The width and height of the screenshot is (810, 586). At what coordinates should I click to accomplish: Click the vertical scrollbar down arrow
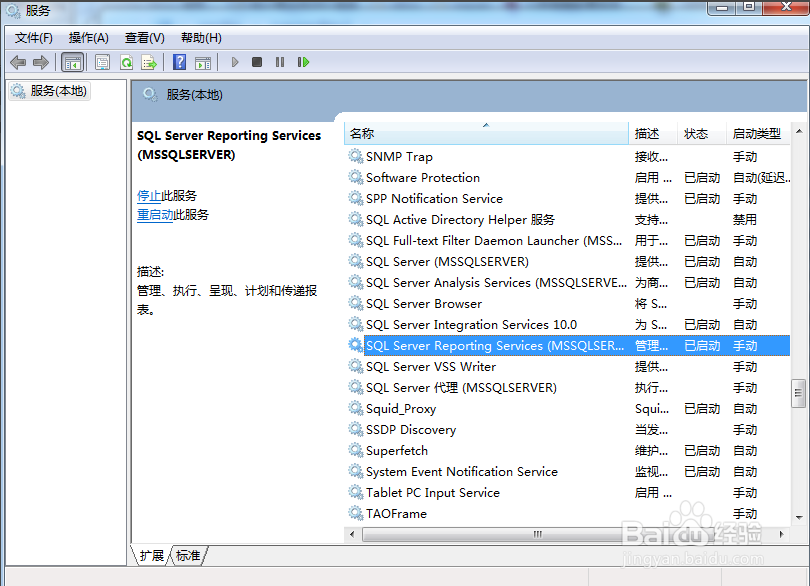coord(799,518)
